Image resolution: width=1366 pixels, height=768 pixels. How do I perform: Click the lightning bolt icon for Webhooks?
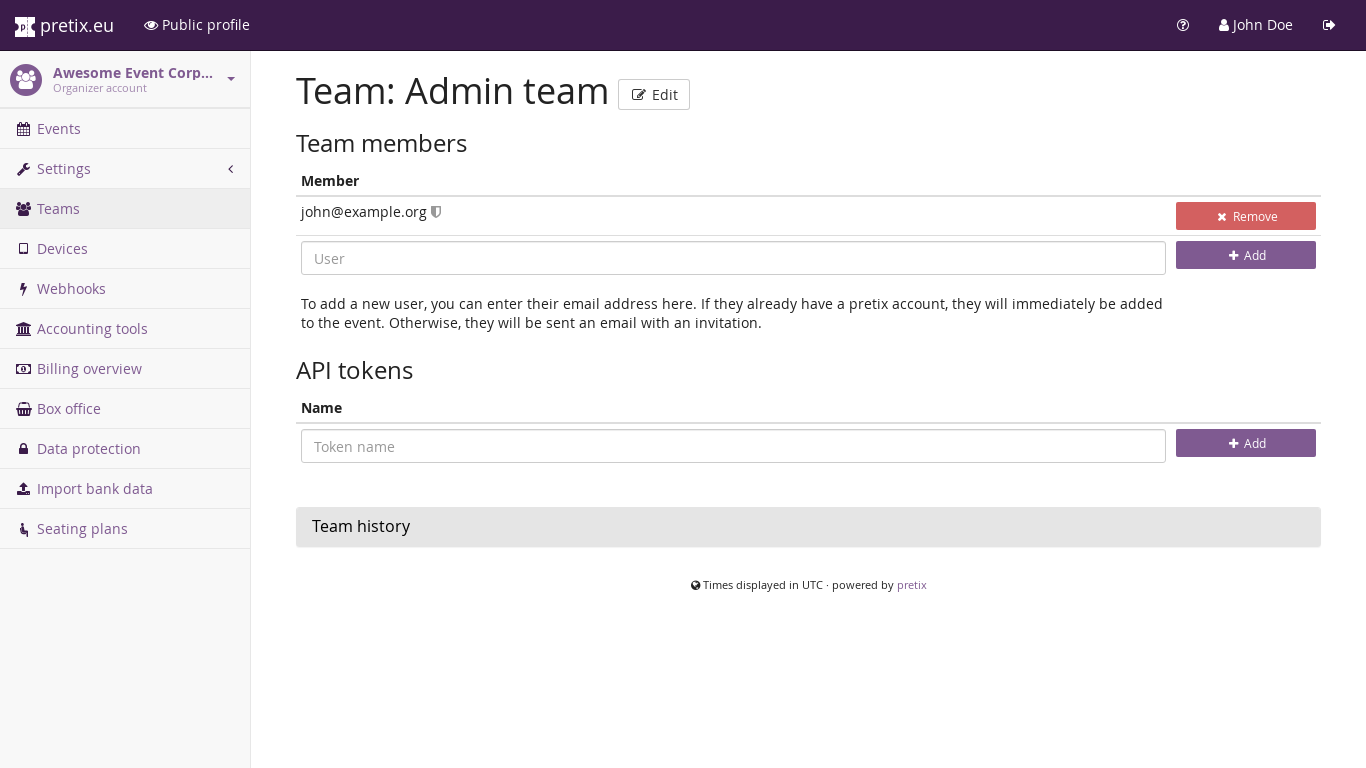[x=23, y=289]
